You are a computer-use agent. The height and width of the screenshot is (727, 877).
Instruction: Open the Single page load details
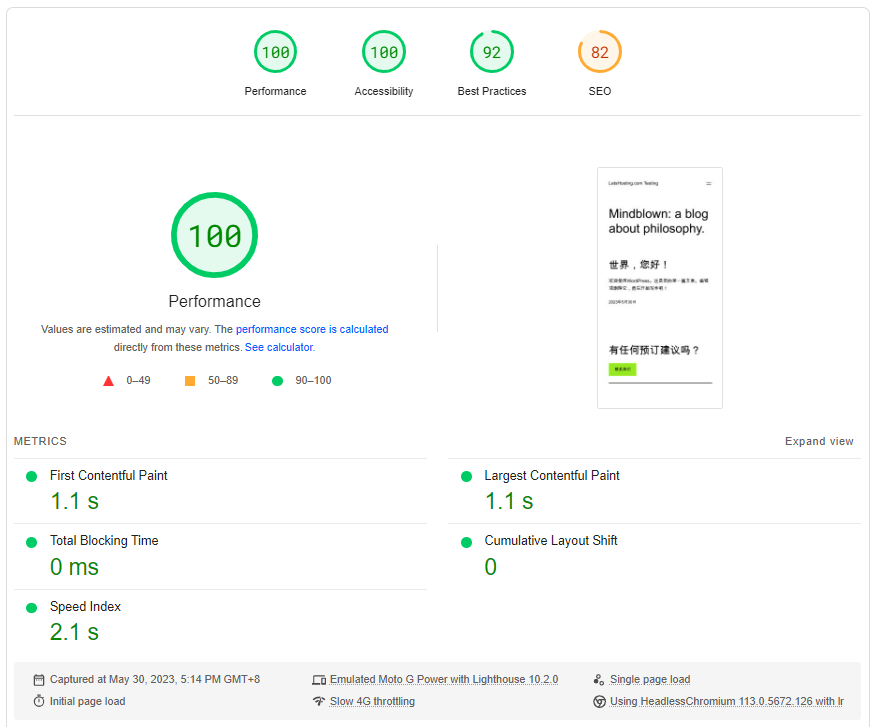pos(650,679)
